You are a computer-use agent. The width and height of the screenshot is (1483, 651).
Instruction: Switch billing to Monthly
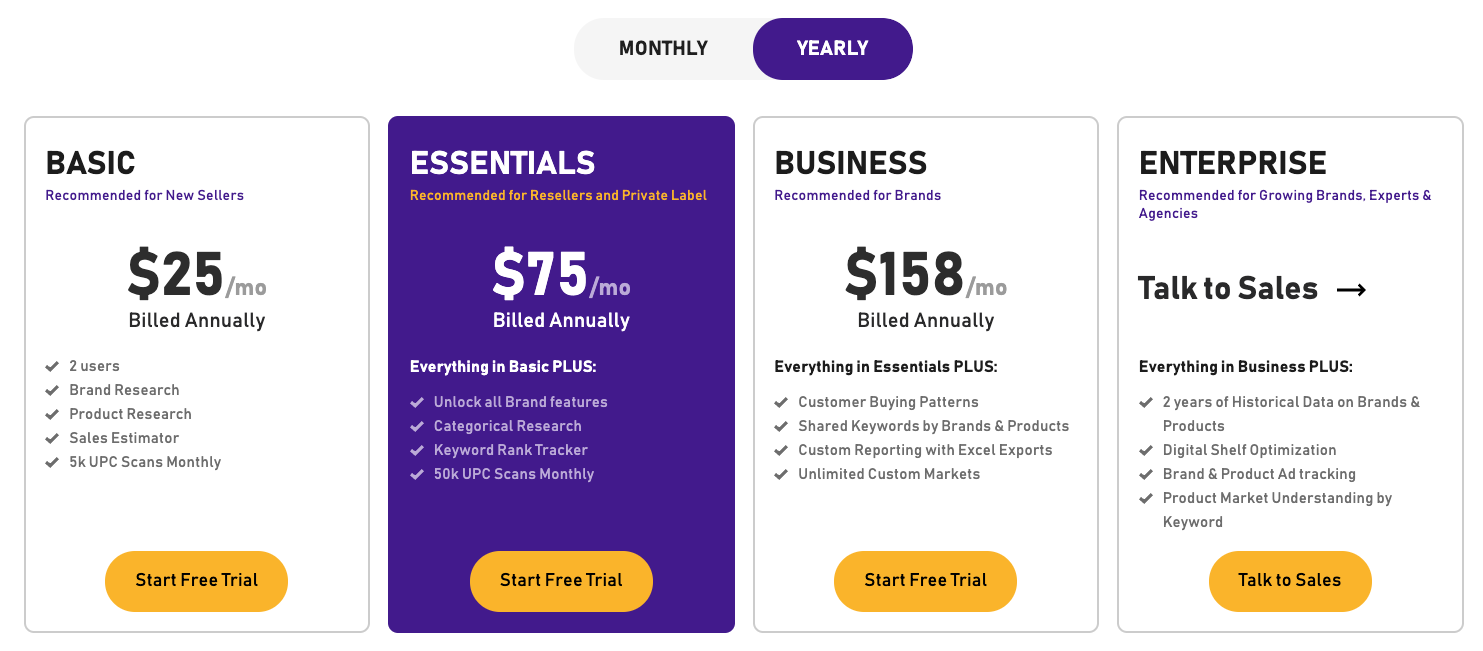click(x=663, y=48)
